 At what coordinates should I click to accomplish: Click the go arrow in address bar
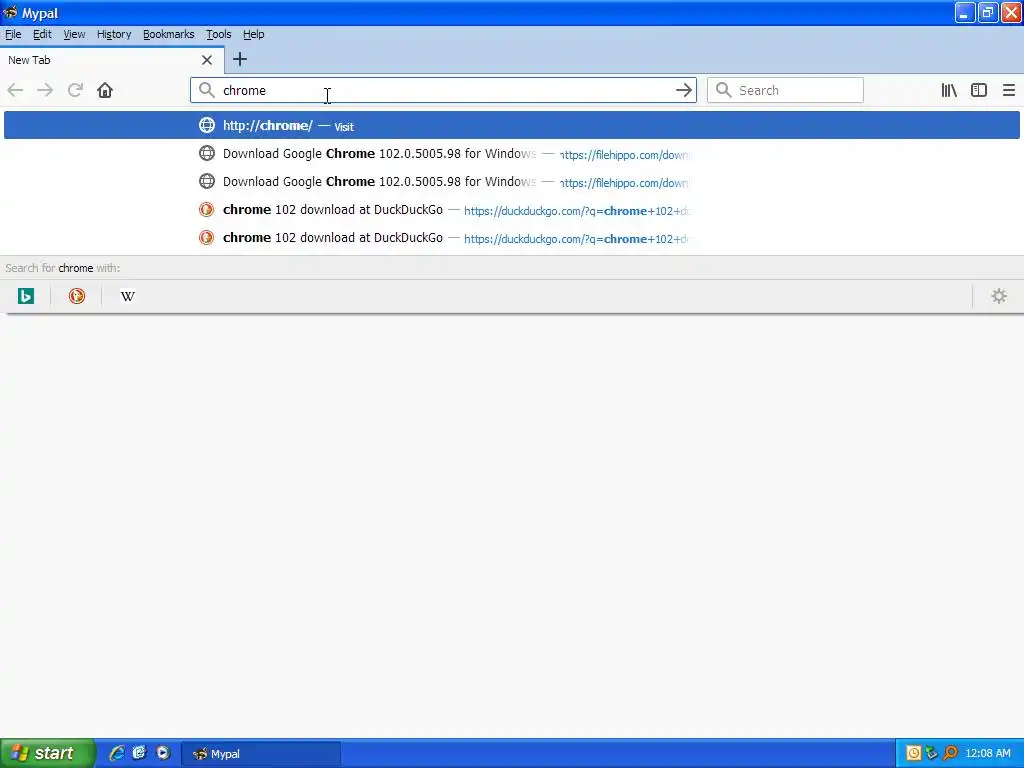pos(684,90)
